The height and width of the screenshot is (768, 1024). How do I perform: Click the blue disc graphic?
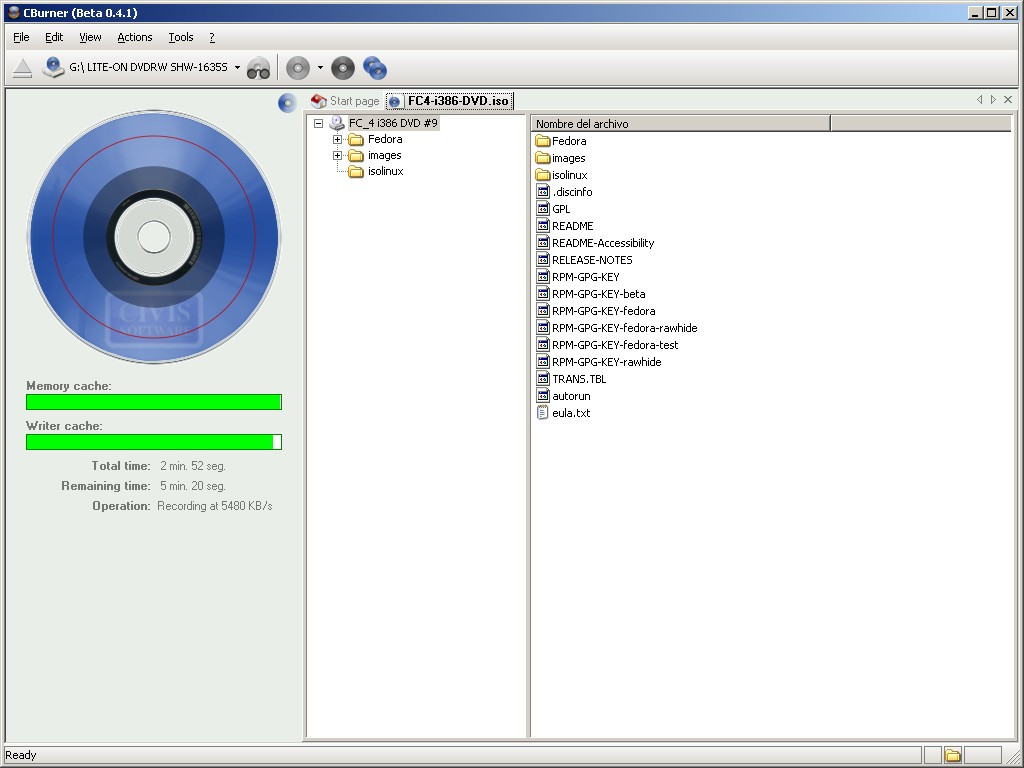point(154,236)
